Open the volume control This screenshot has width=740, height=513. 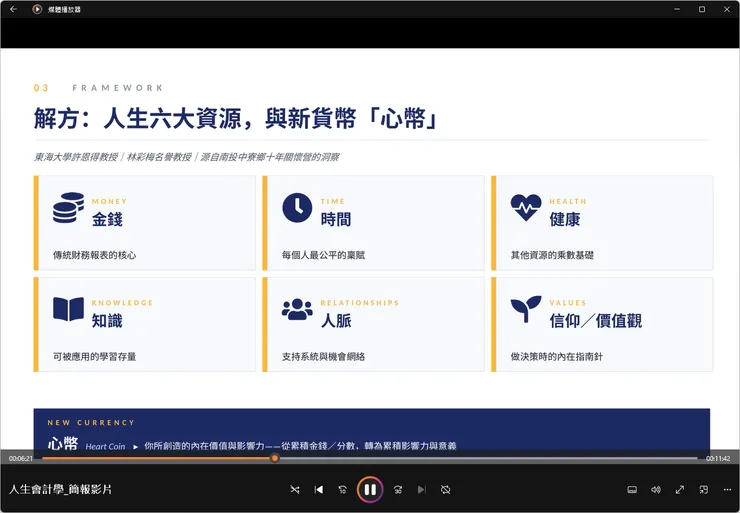click(656, 490)
